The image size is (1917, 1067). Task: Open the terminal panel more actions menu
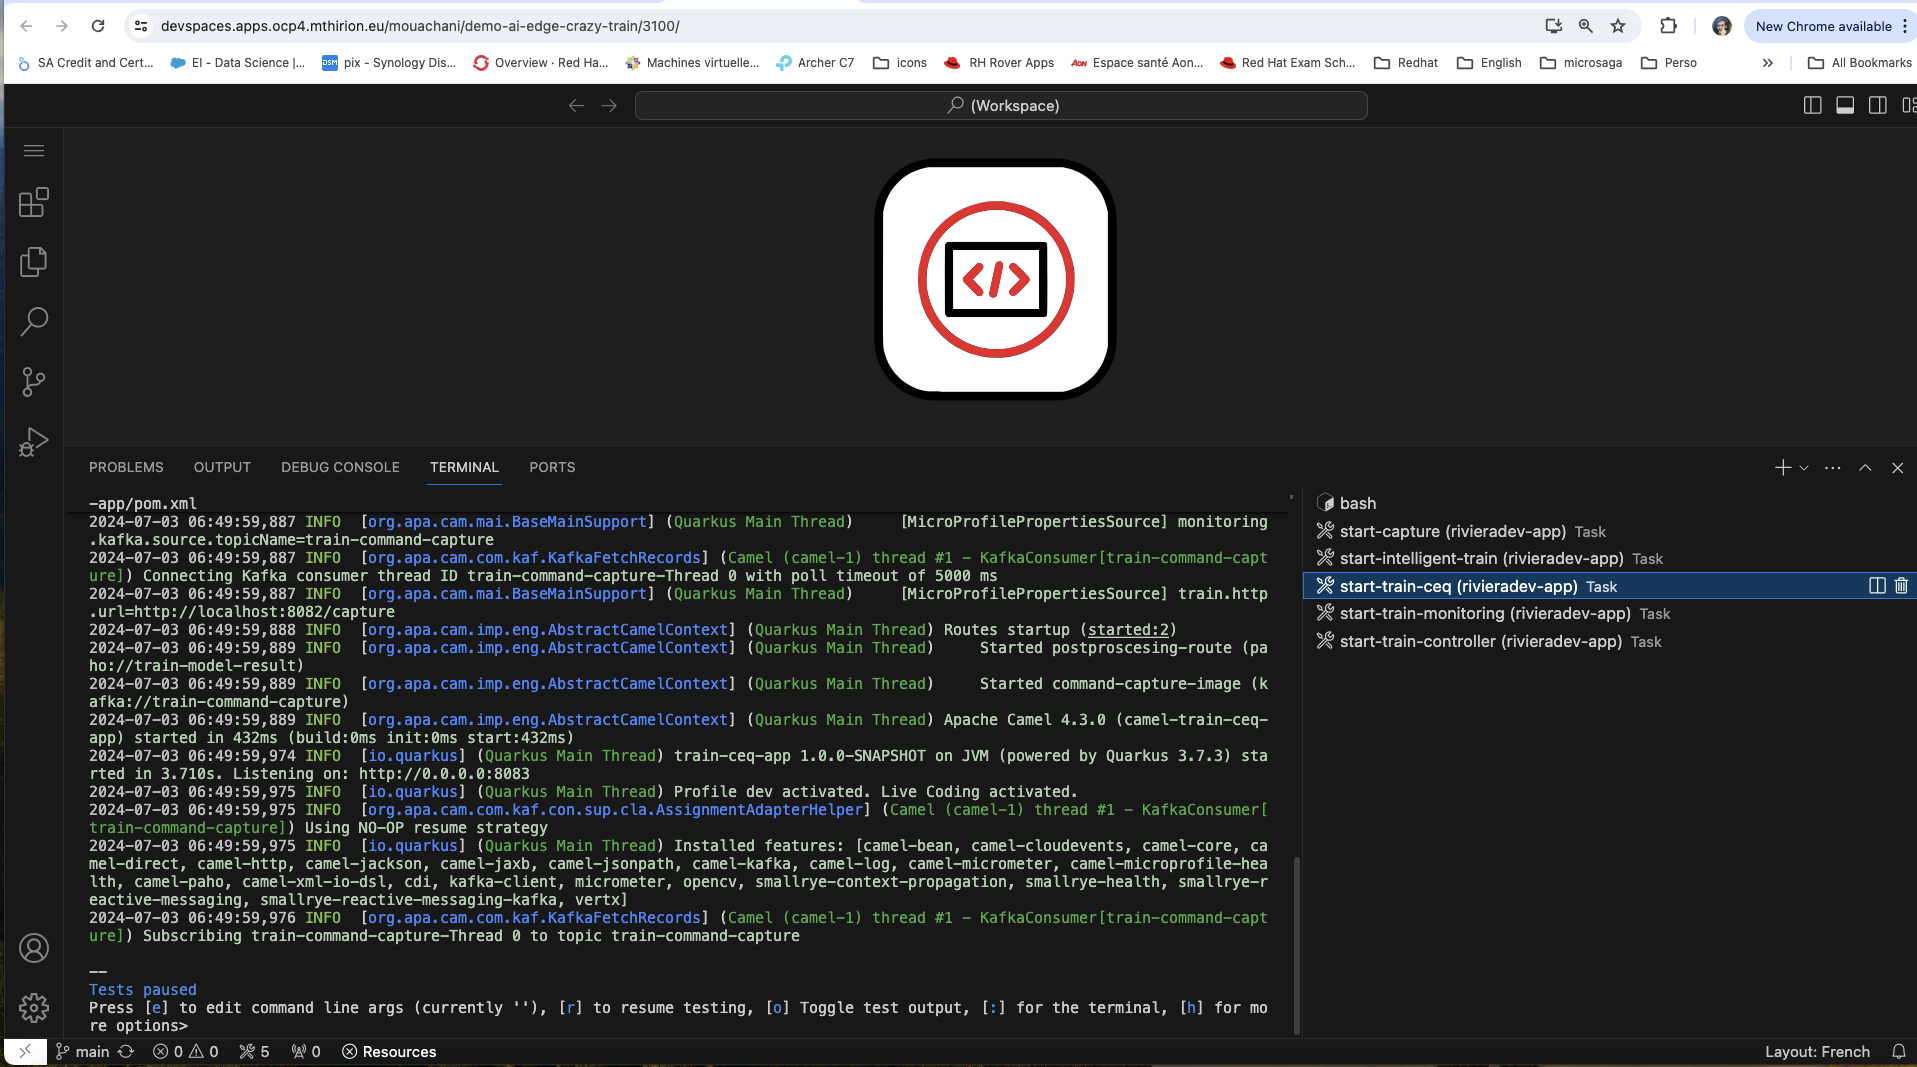coord(1832,468)
